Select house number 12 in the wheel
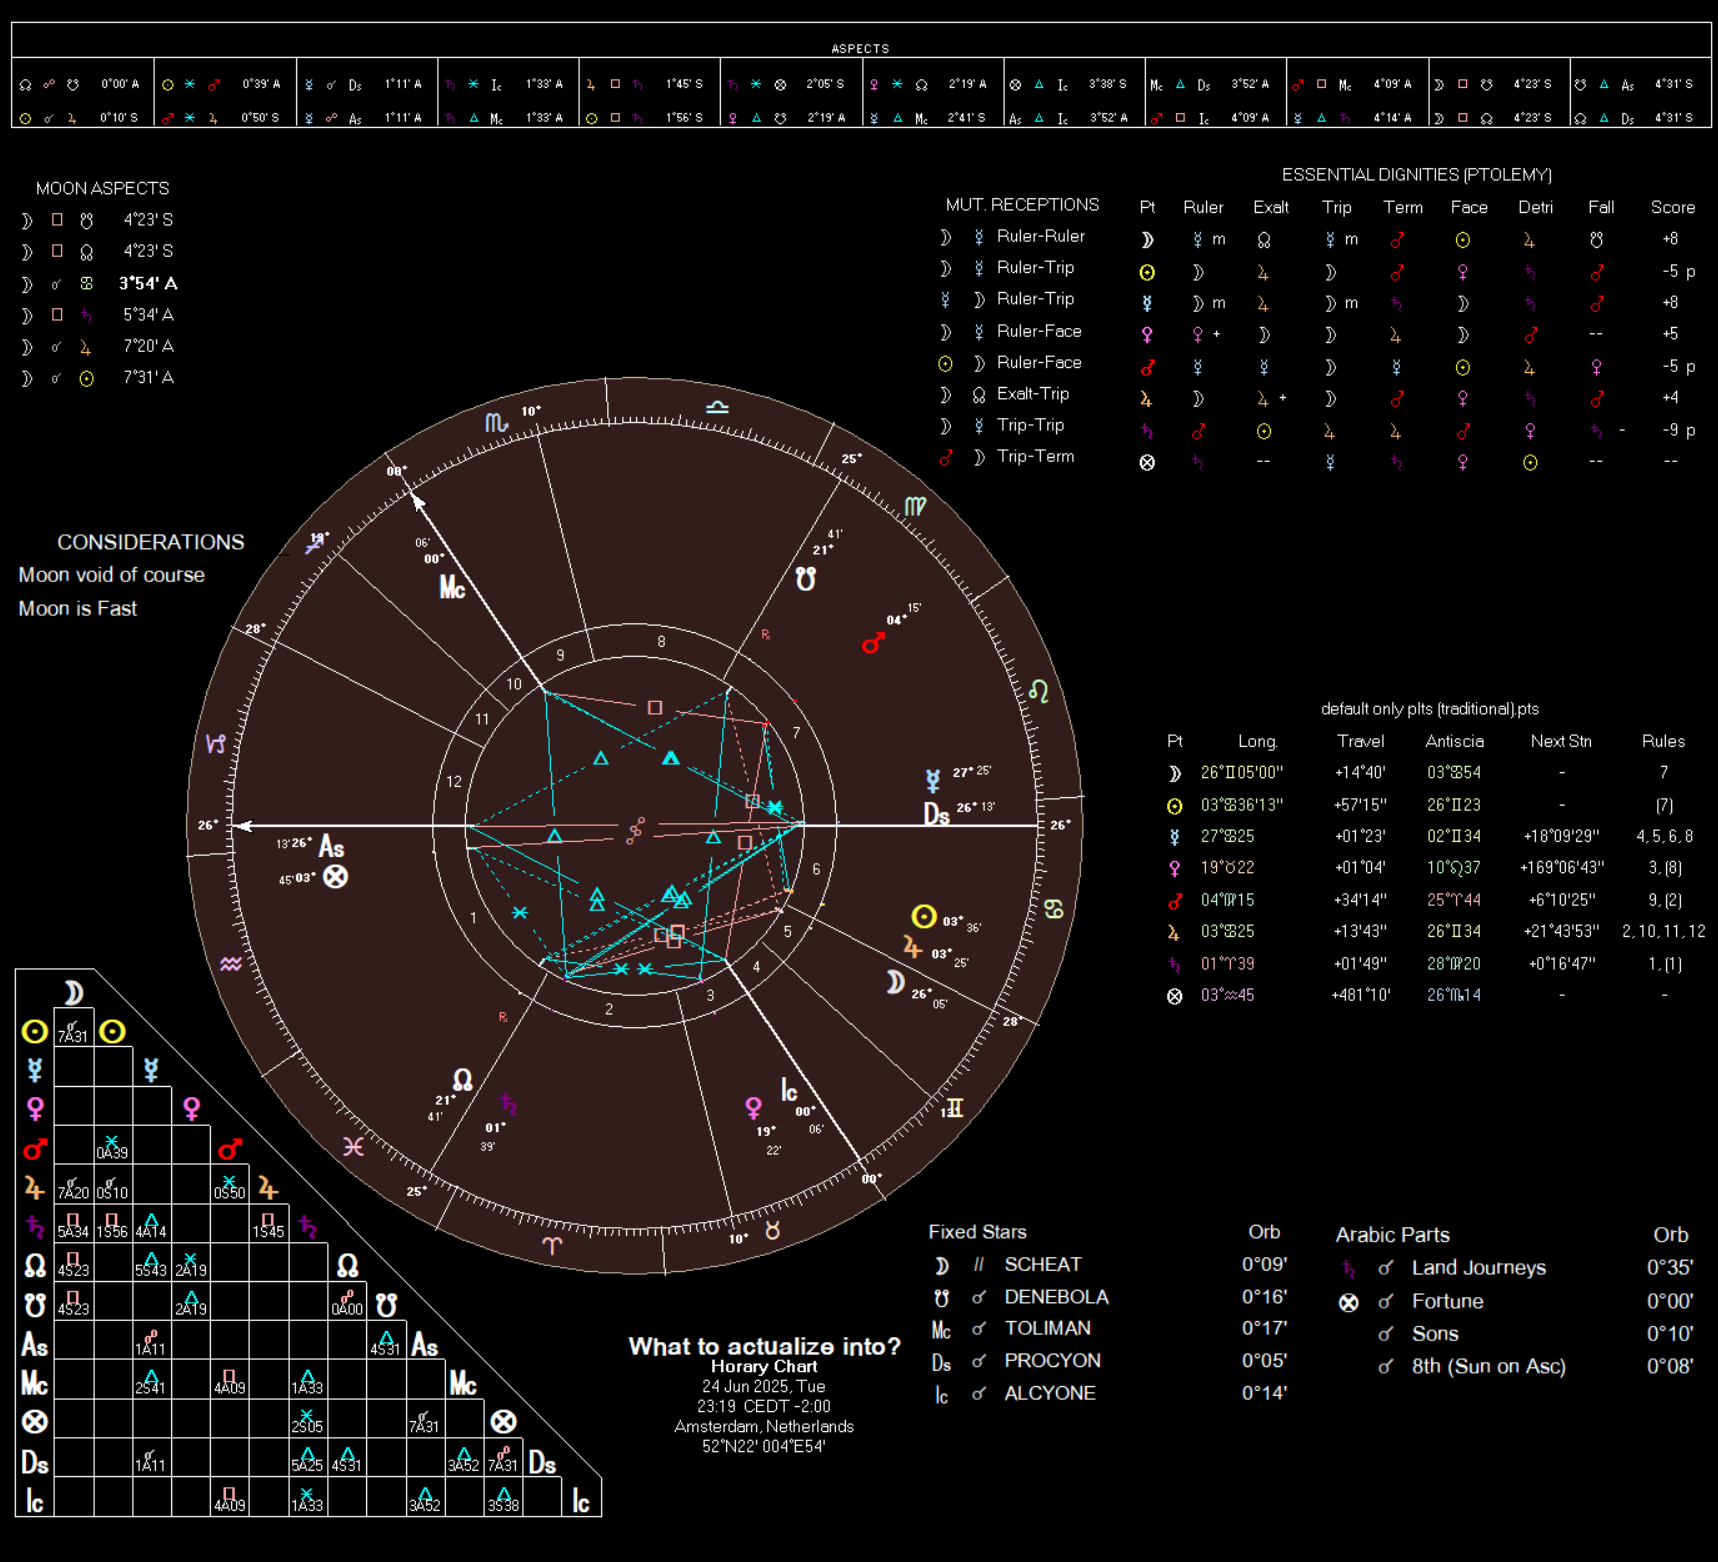 454,782
